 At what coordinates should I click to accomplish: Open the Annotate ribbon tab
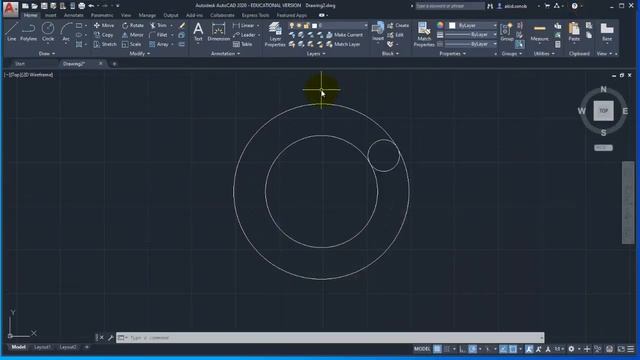click(73, 15)
